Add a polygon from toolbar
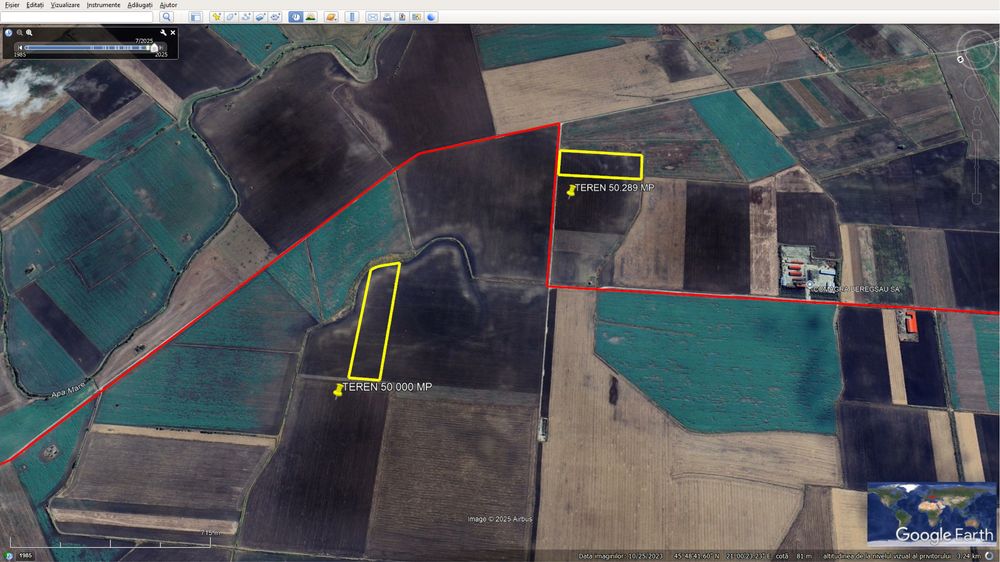The width and height of the screenshot is (1000, 562). [232, 17]
